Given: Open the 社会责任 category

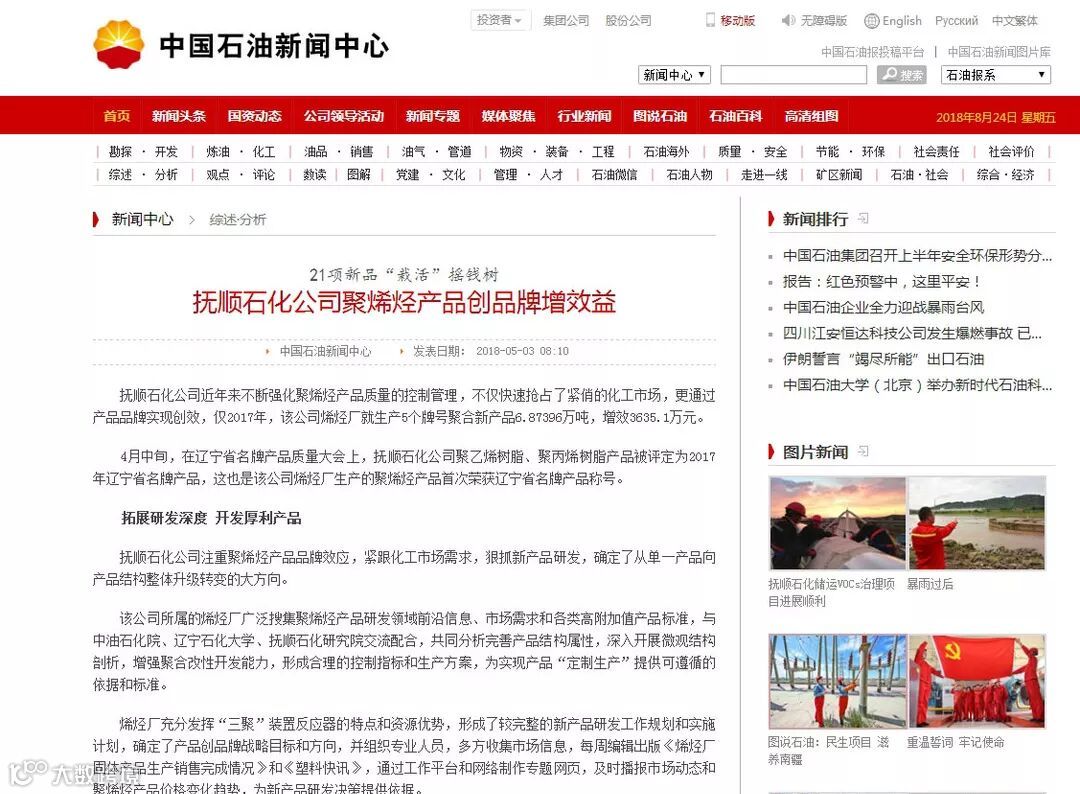Looking at the screenshot, I should tap(936, 152).
